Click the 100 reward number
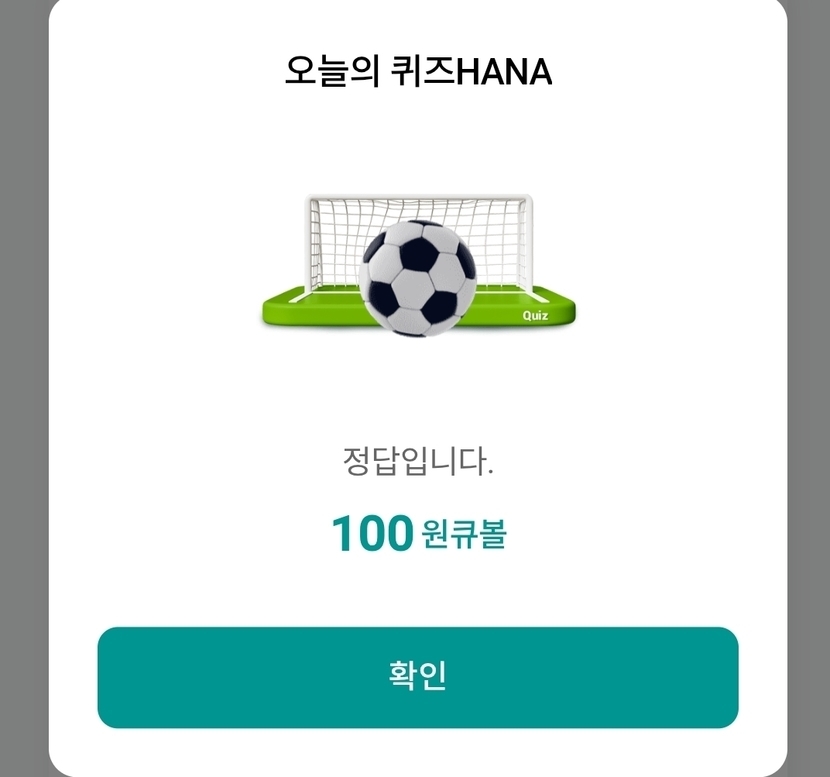 pyautogui.click(x=371, y=534)
